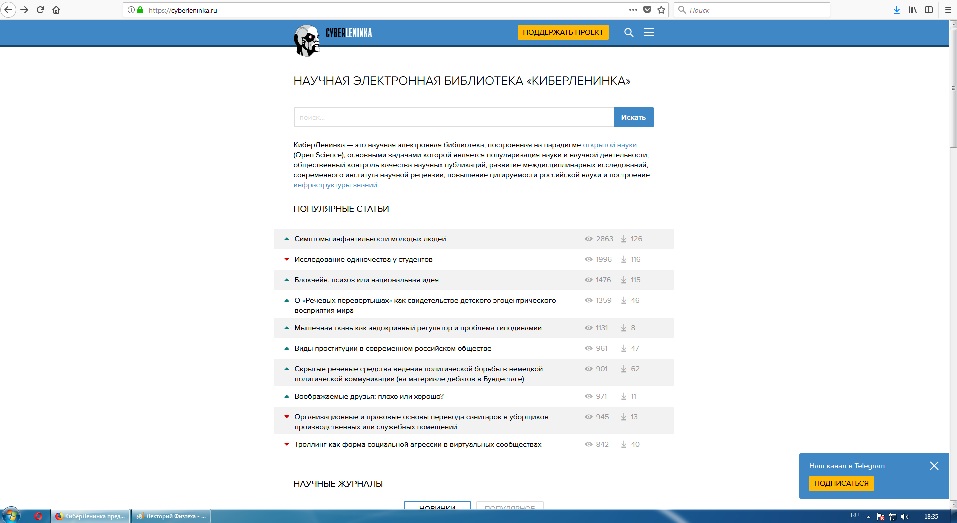The height and width of the screenshot is (523, 957).
Task: Click the blue Искать search button
Action: pyautogui.click(x=633, y=117)
